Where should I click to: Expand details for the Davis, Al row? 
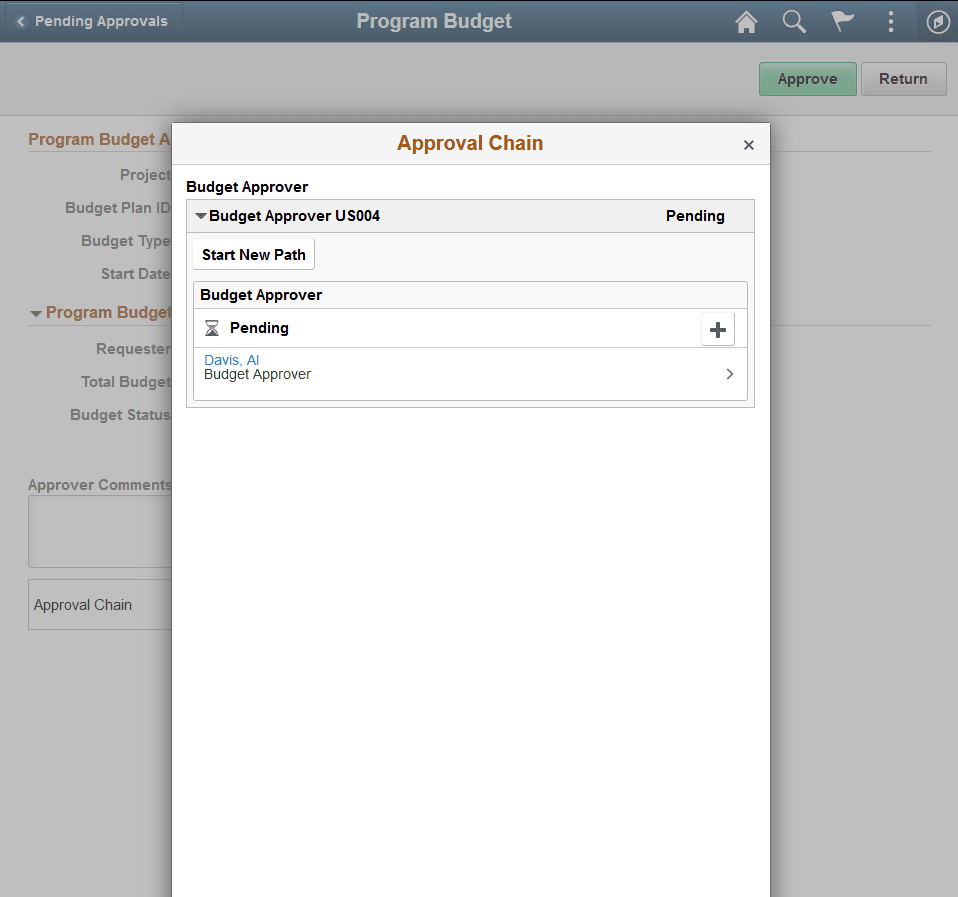(x=730, y=373)
